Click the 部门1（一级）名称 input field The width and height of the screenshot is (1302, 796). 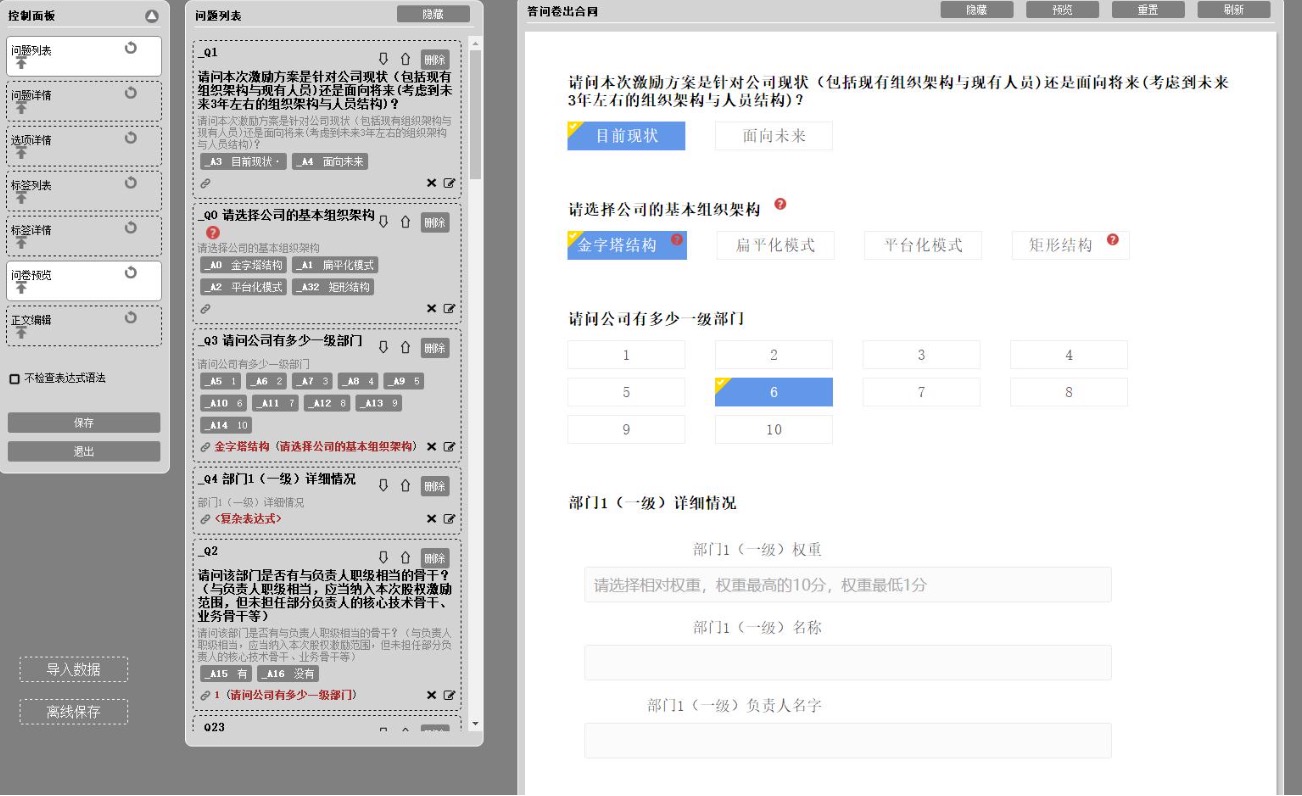(848, 663)
